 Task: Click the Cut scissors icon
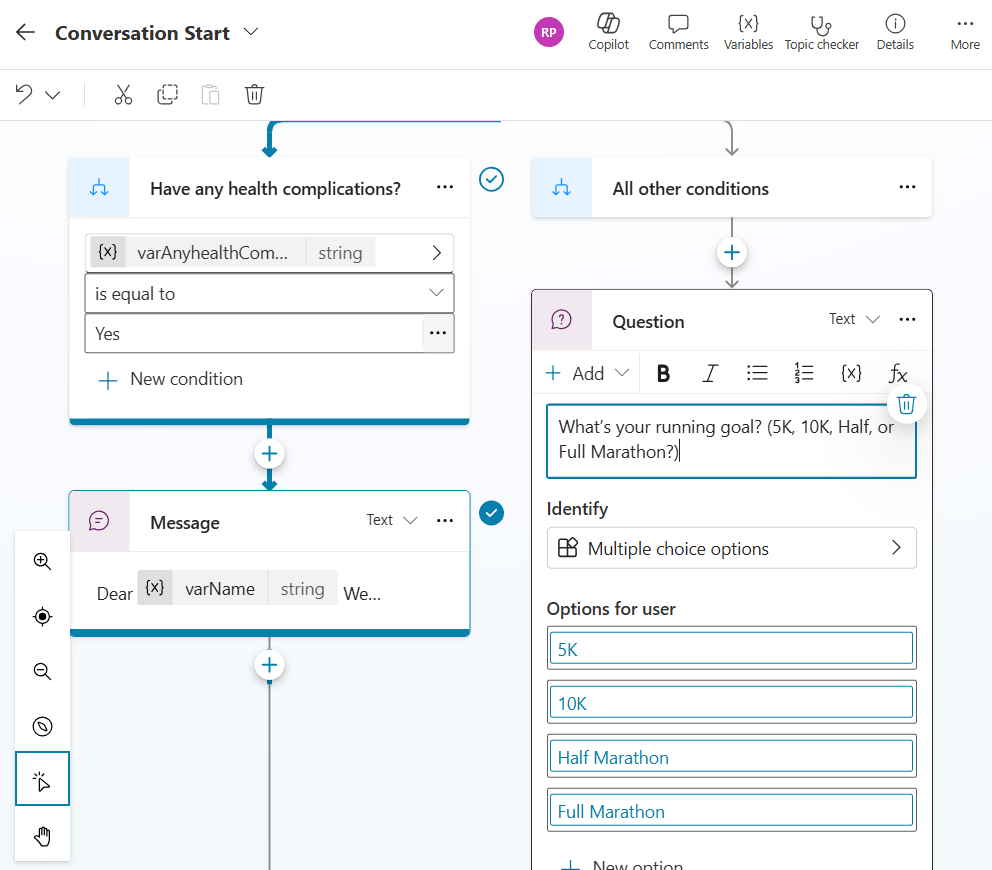123,95
